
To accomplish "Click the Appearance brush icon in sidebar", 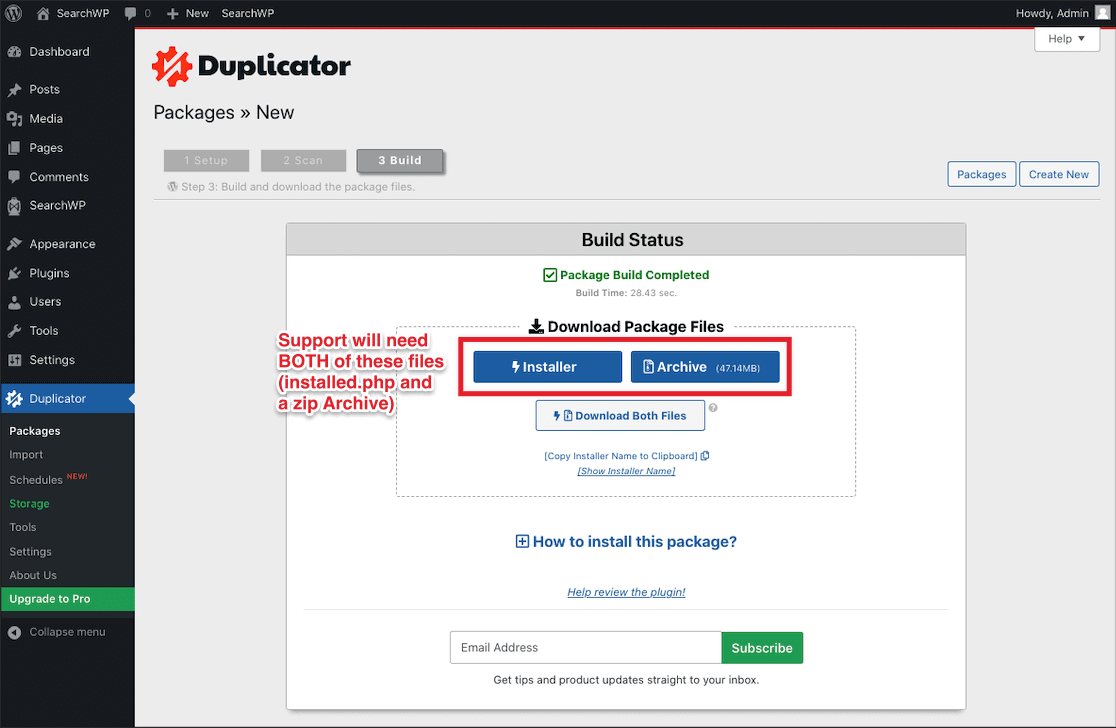I will click(14, 244).
